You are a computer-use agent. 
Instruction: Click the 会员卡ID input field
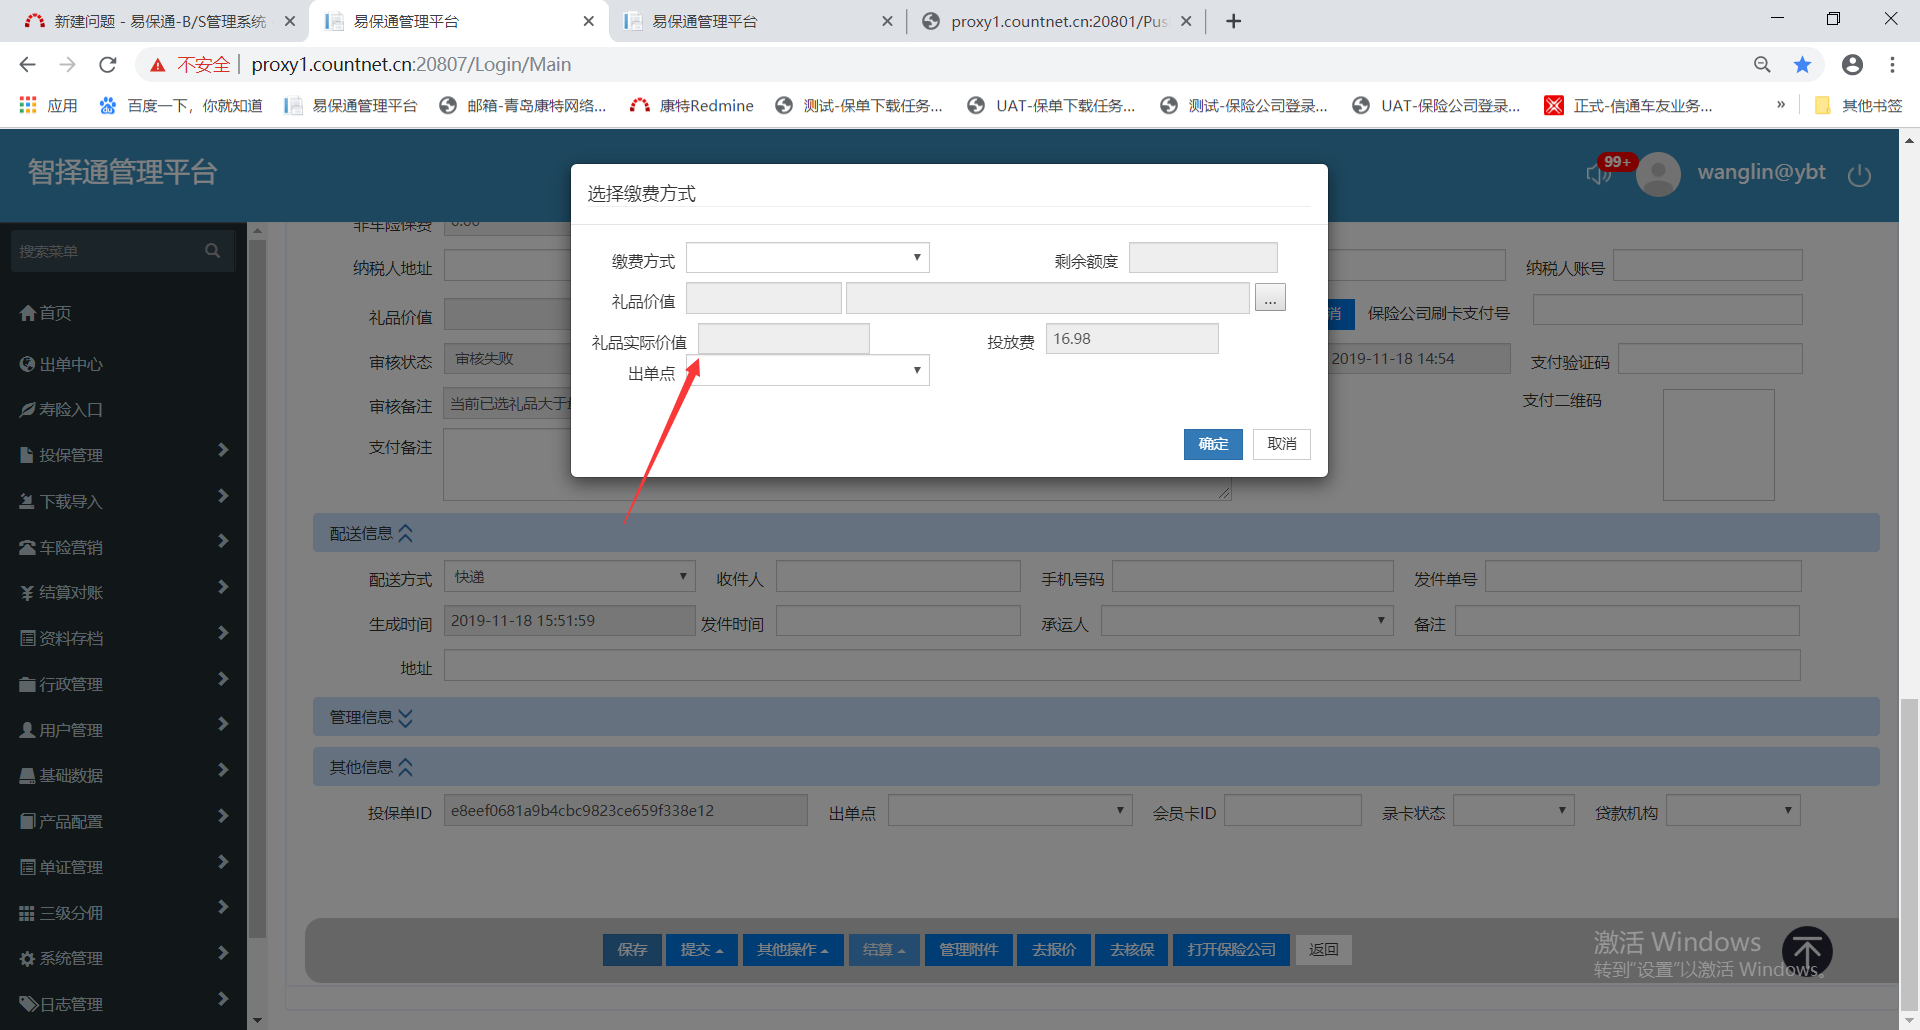click(1292, 810)
